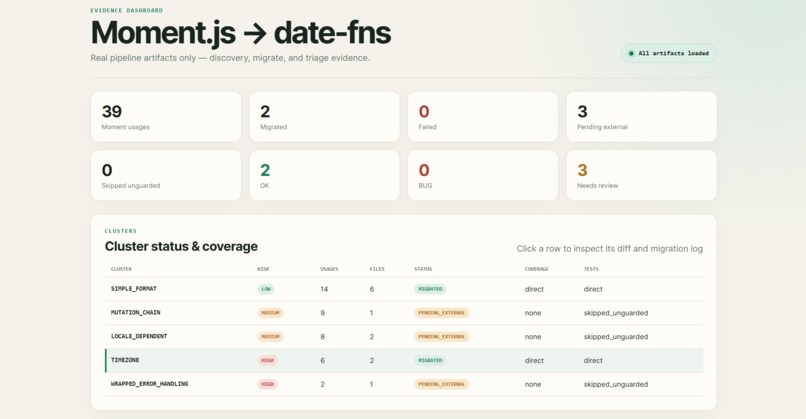806x419 pixels.
Task: Click the 0 BUG stat card
Action: click(x=483, y=175)
